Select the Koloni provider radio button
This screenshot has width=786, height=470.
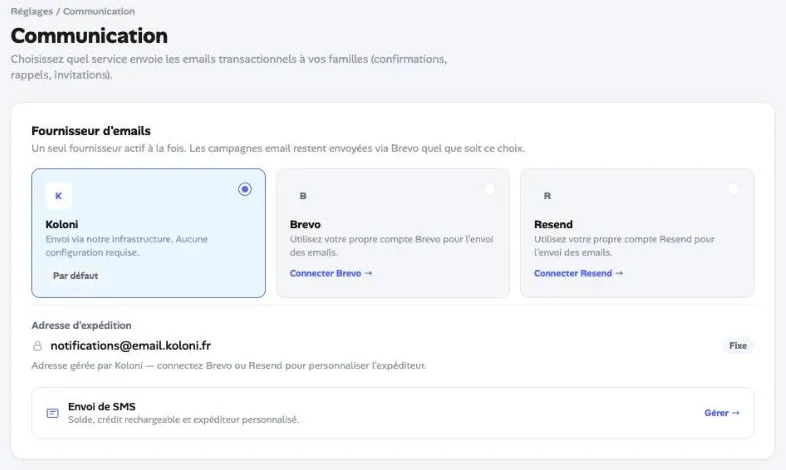point(245,189)
